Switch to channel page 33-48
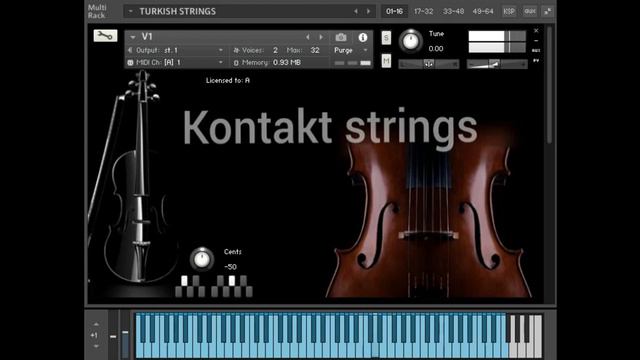Screen dimensions: 640x360 coord(453,11)
